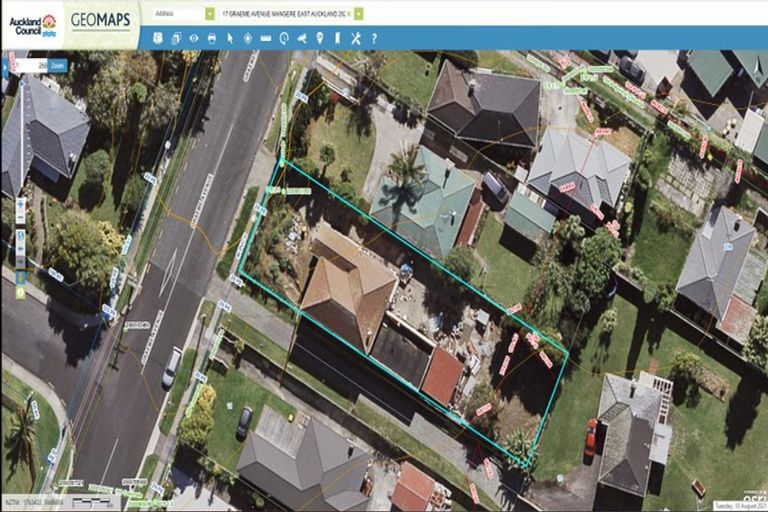Open the wrench and screwdriver tools
Screen dimensions: 768x512
point(356,38)
